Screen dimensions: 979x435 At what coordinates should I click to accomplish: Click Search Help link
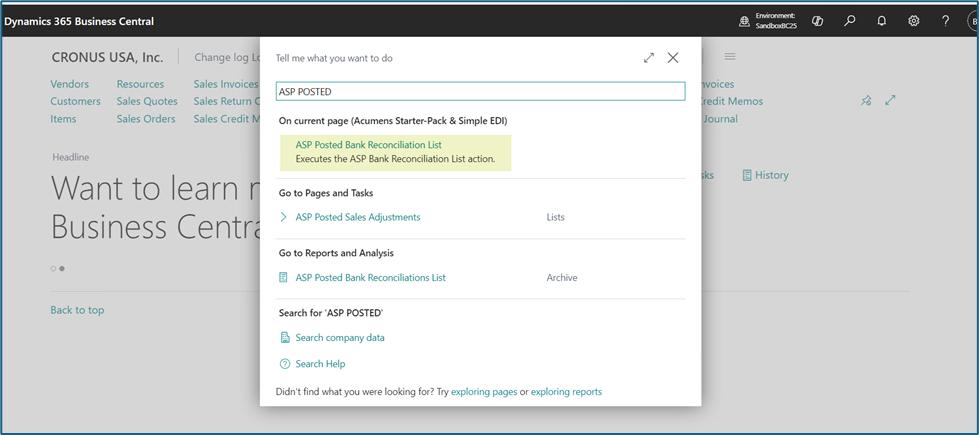pos(320,364)
